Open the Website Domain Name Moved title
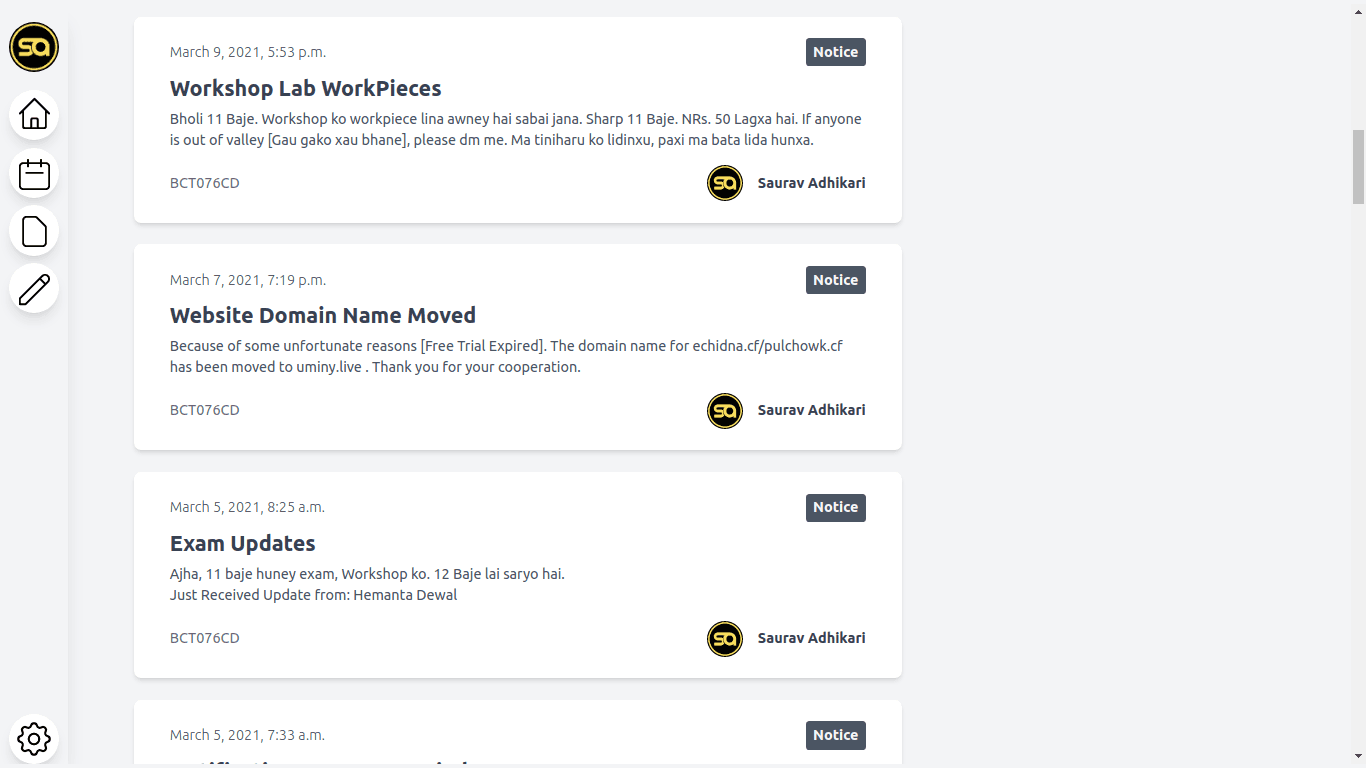This screenshot has height=768, width=1366. tap(323, 315)
